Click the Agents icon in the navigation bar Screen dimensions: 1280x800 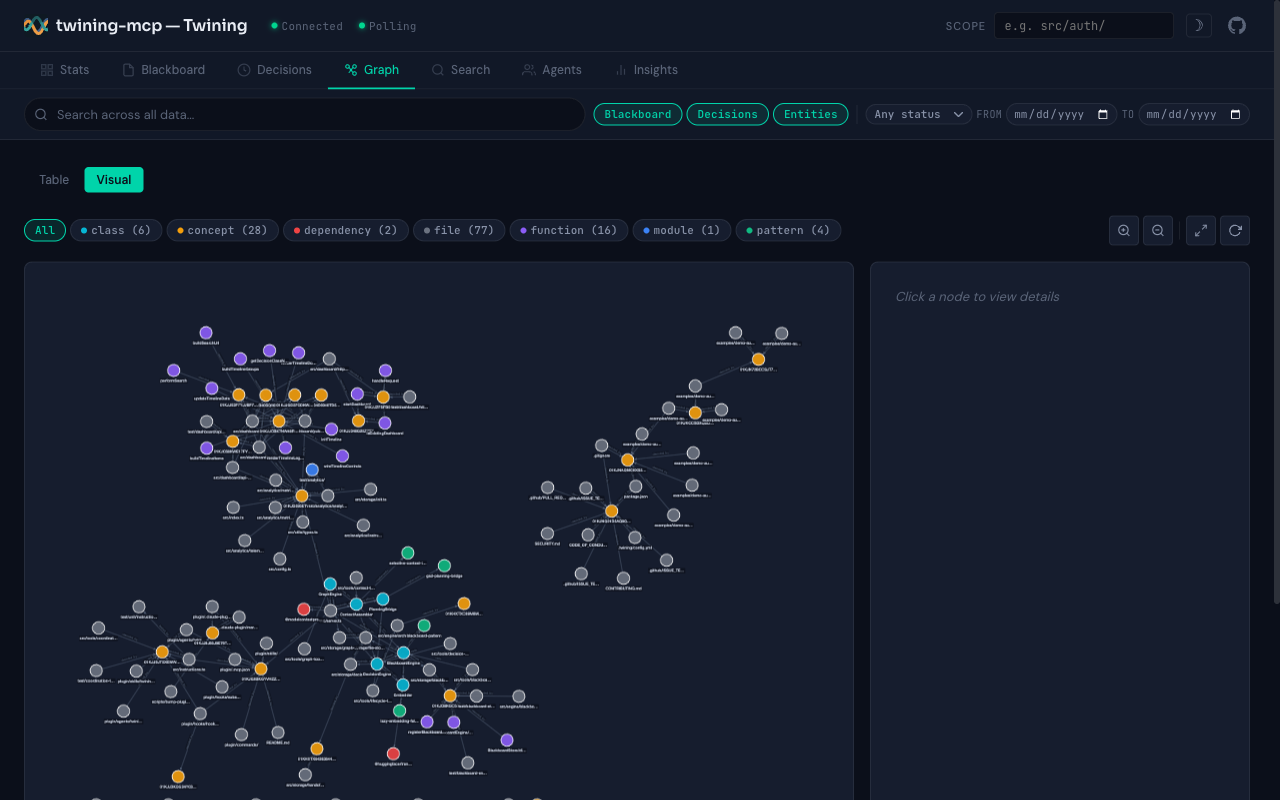pos(528,69)
